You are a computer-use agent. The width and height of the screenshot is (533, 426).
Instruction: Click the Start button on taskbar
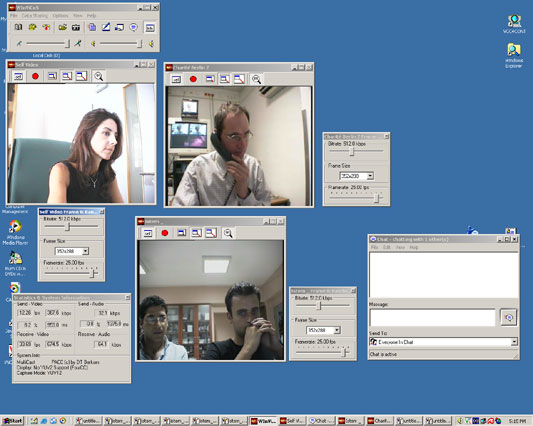(13, 421)
